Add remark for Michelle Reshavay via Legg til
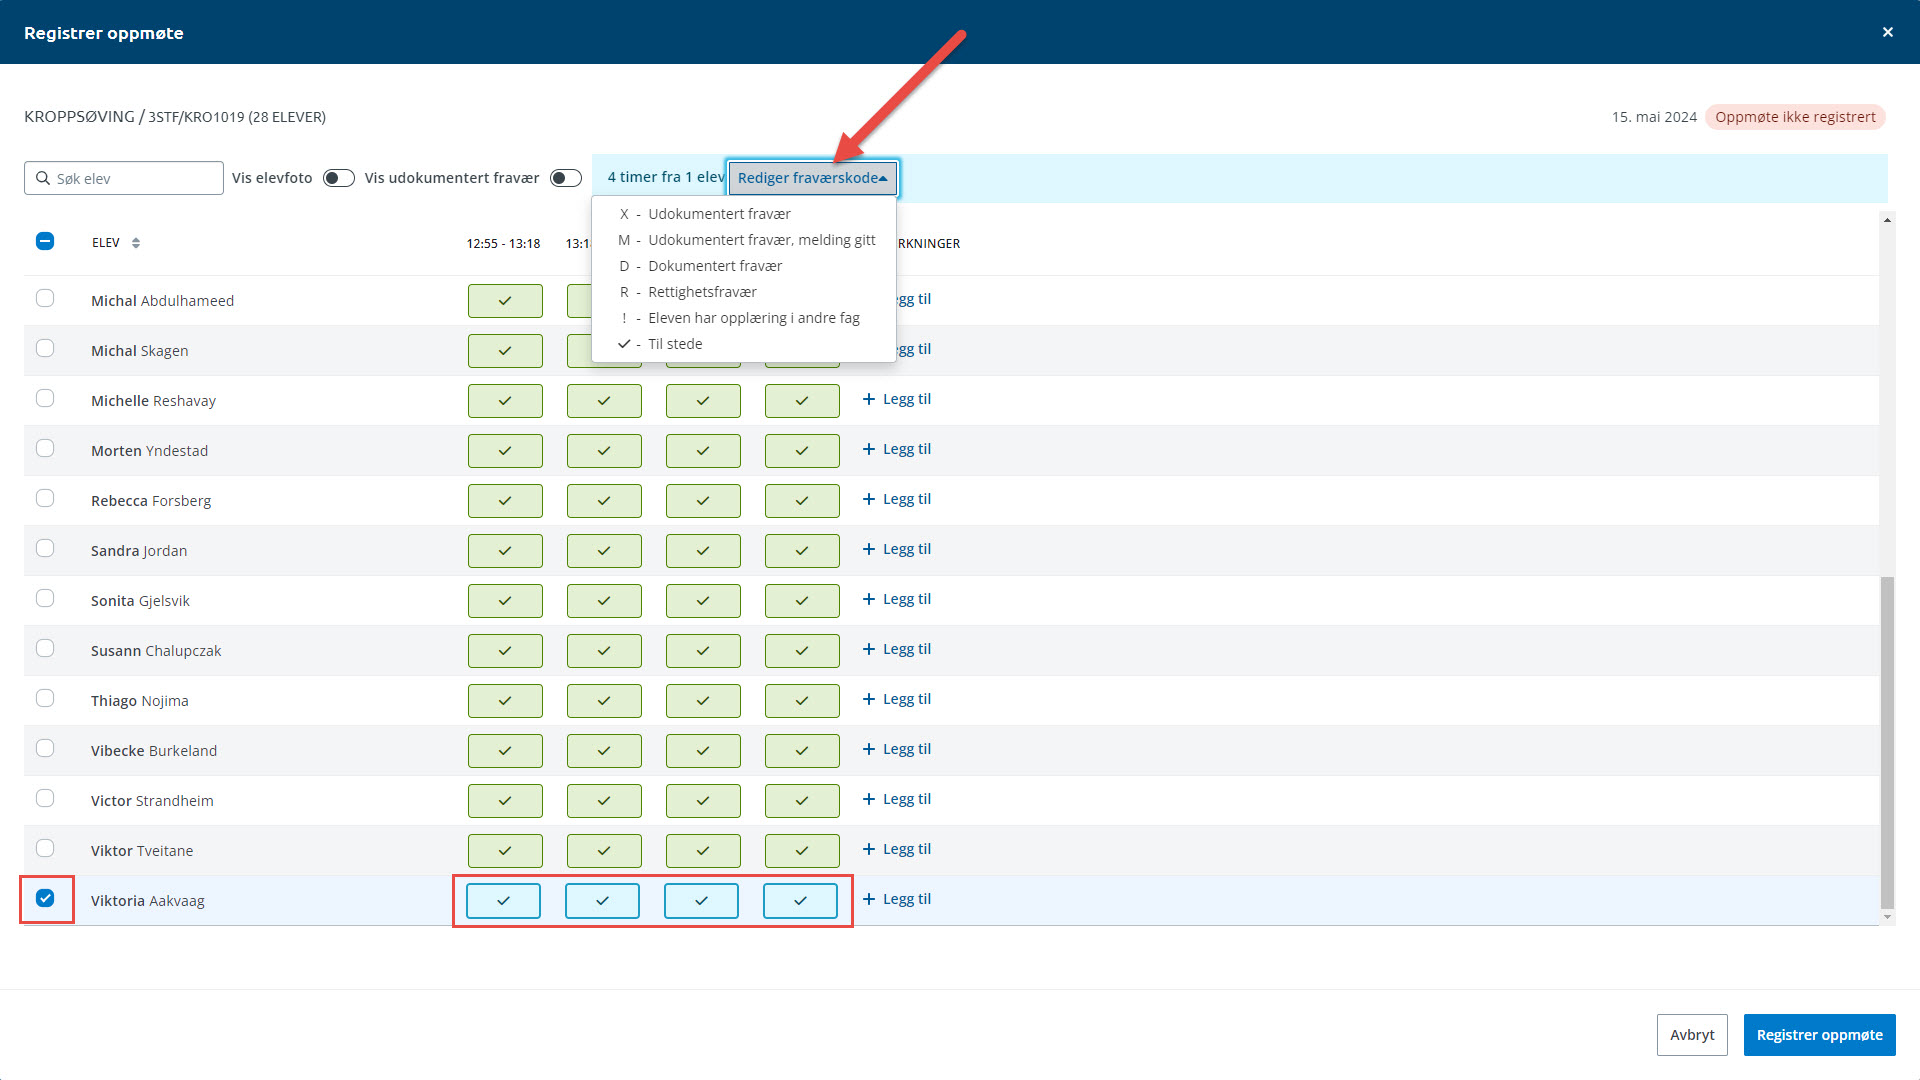Screen dimensions: 1920x1080 point(897,399)
